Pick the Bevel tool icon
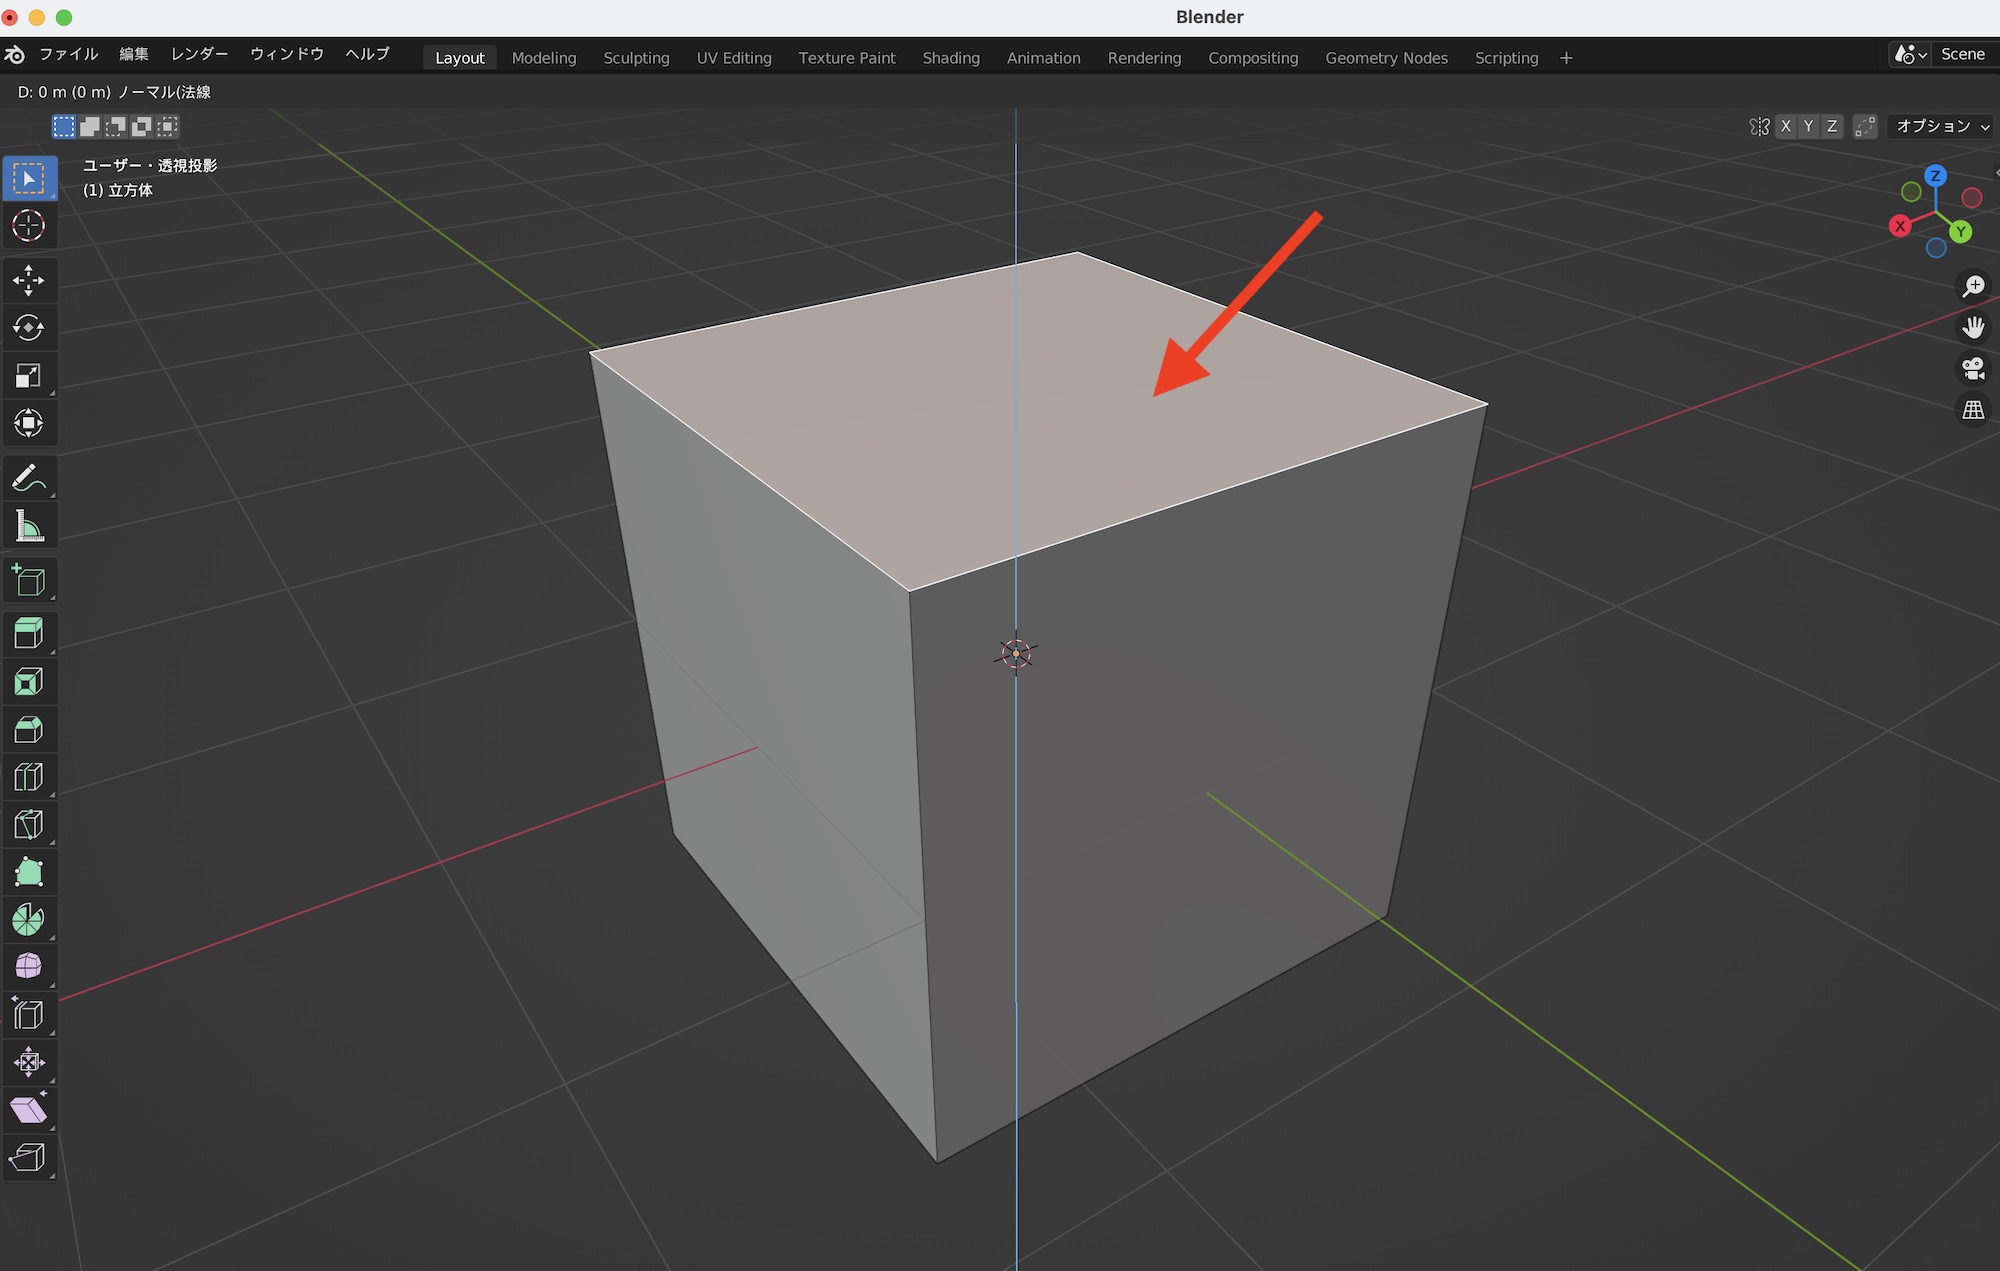 pos(28,730)
